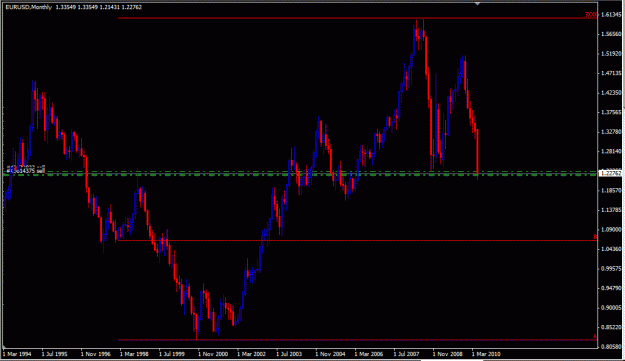The height and width of the screenshot is (361, 625).
Task: Click the 1.51920 price scale label
Action: [611, 54]
